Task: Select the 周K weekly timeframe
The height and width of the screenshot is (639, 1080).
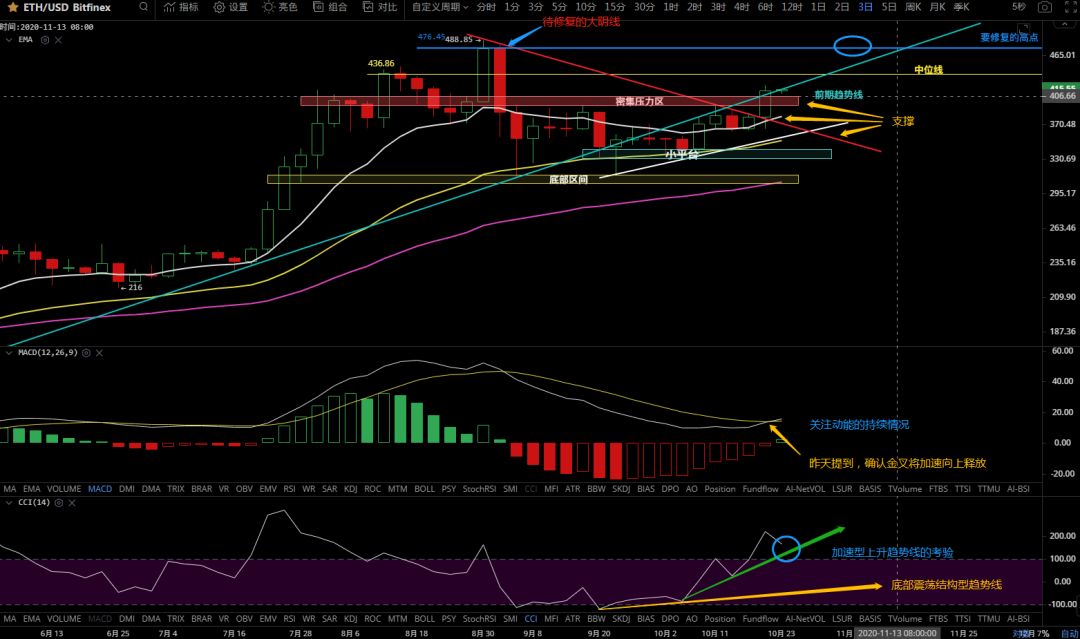Action: pos(912,7)
